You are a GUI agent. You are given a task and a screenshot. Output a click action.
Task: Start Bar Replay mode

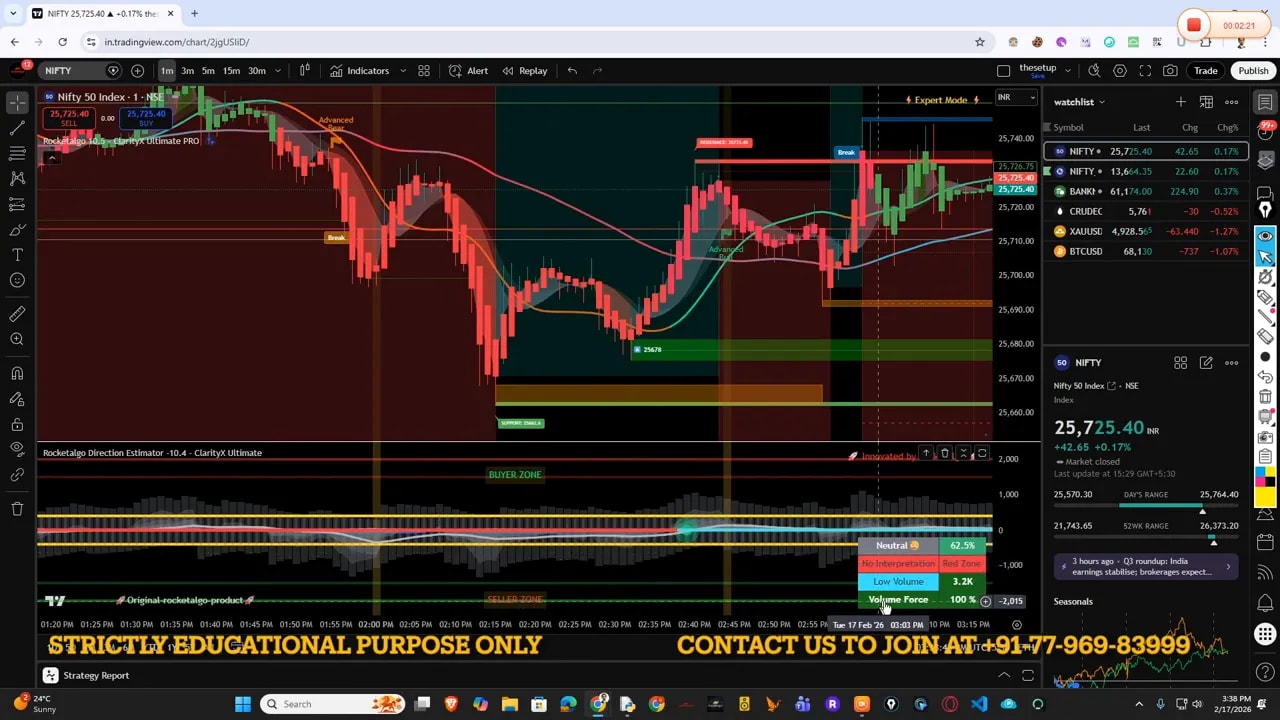(x=524, y=71)
